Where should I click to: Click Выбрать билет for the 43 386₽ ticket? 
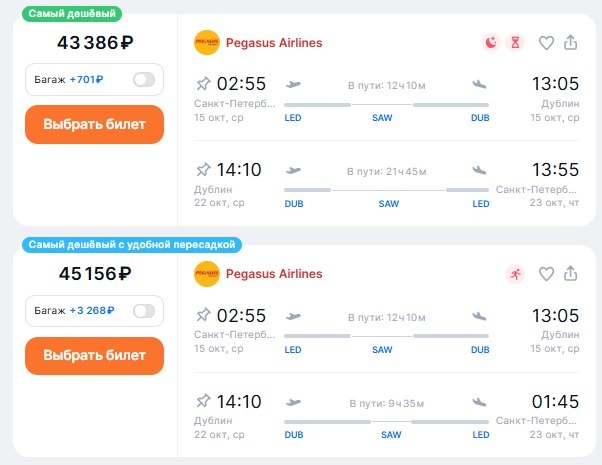pyautogui.click(x=94, y=124)
